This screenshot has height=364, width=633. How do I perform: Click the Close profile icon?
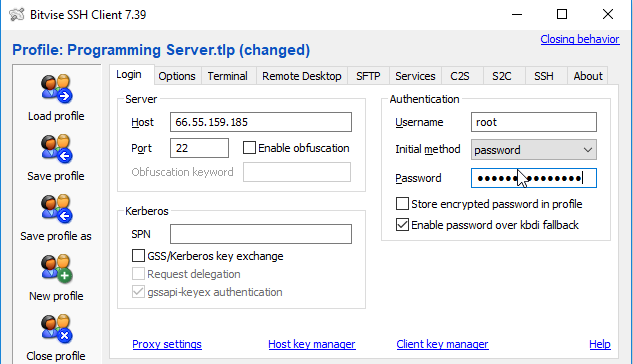[x=56, y=328]
